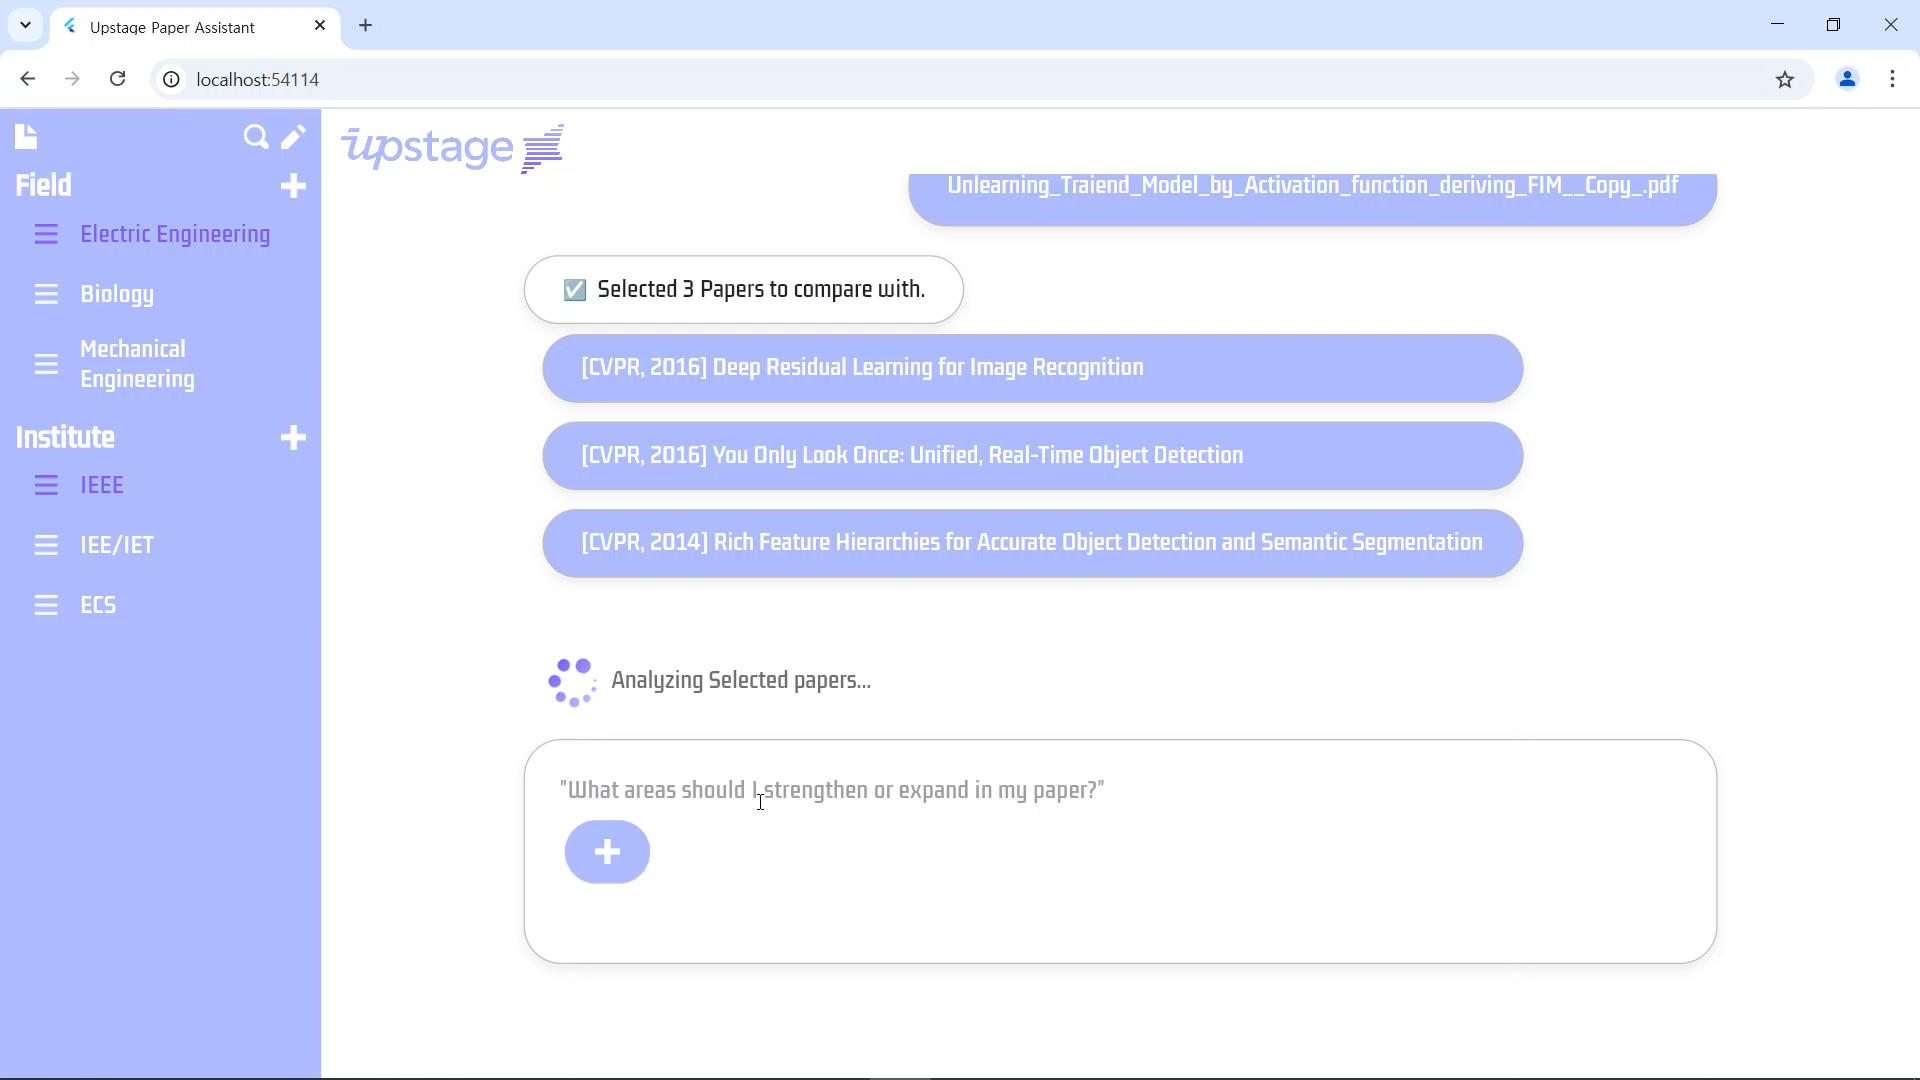1920x1080 pixels.
Task: Select the ECS institute item
Action: [x=98, y=605]
